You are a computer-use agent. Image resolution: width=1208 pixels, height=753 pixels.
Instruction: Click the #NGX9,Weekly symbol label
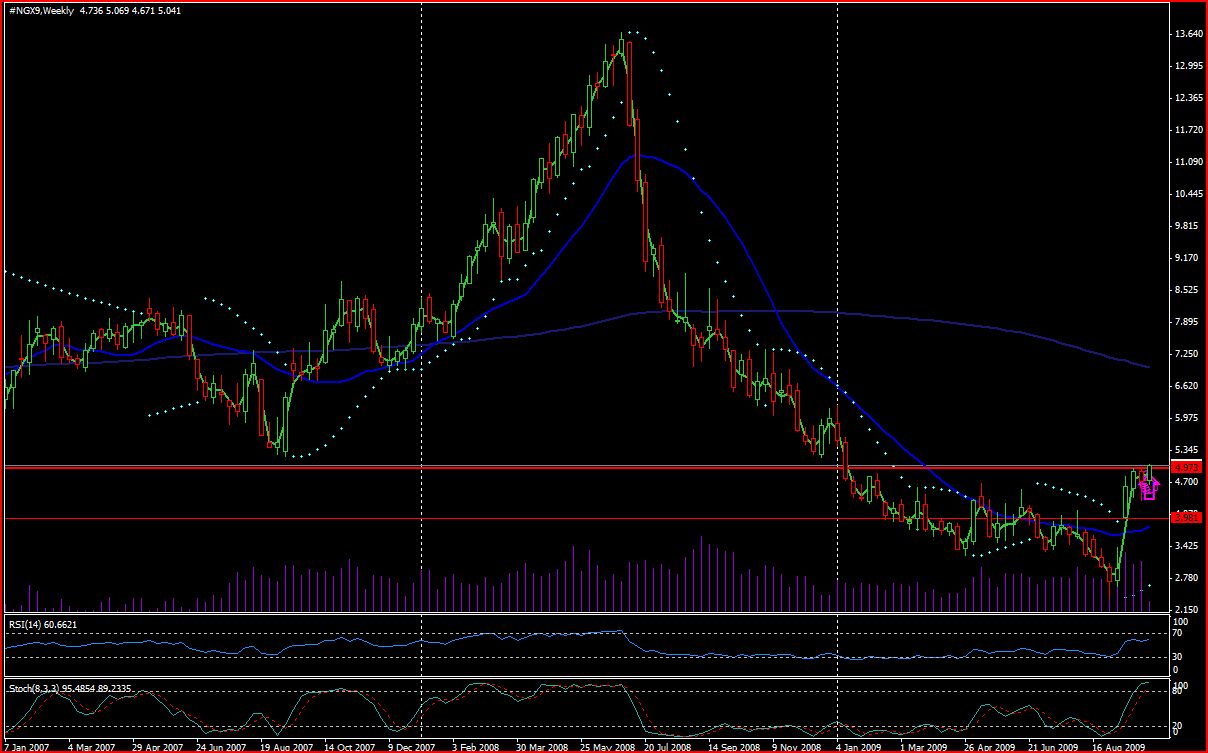(40, 9)
